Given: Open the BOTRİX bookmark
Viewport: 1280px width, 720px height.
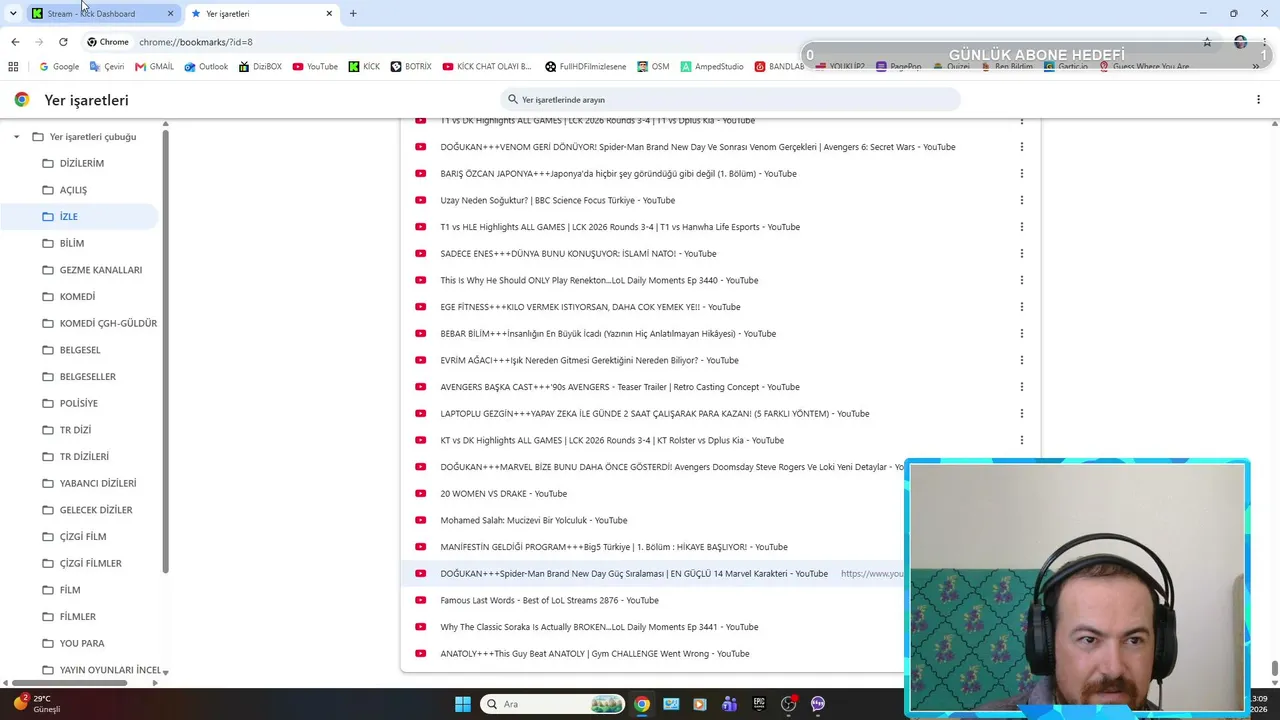Looking at the screenshot, I should click(x=411, y=66).
